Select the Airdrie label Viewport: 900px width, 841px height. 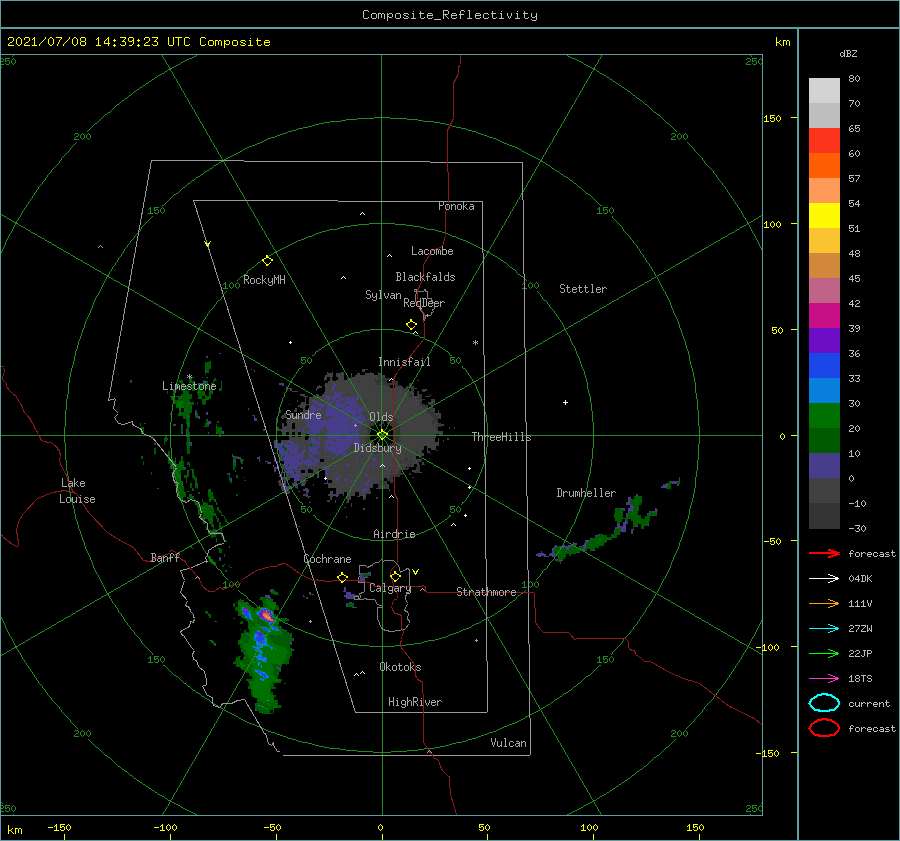(394, 534)
